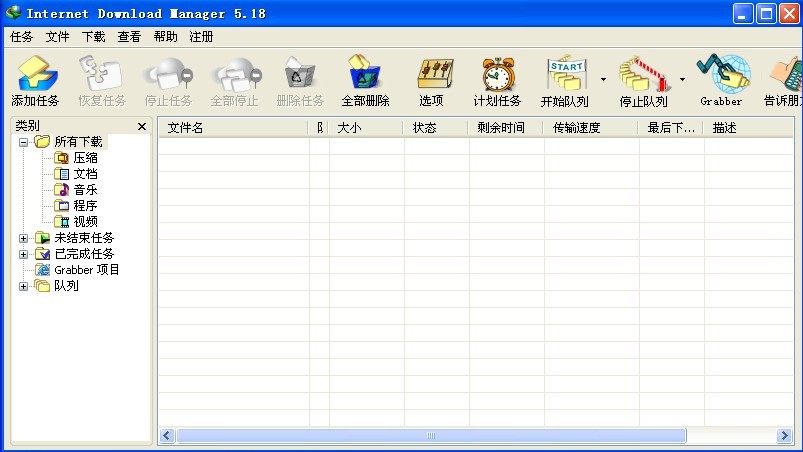Open the 查看 (View) menu
803x452 pixels.
pos(129,37)
